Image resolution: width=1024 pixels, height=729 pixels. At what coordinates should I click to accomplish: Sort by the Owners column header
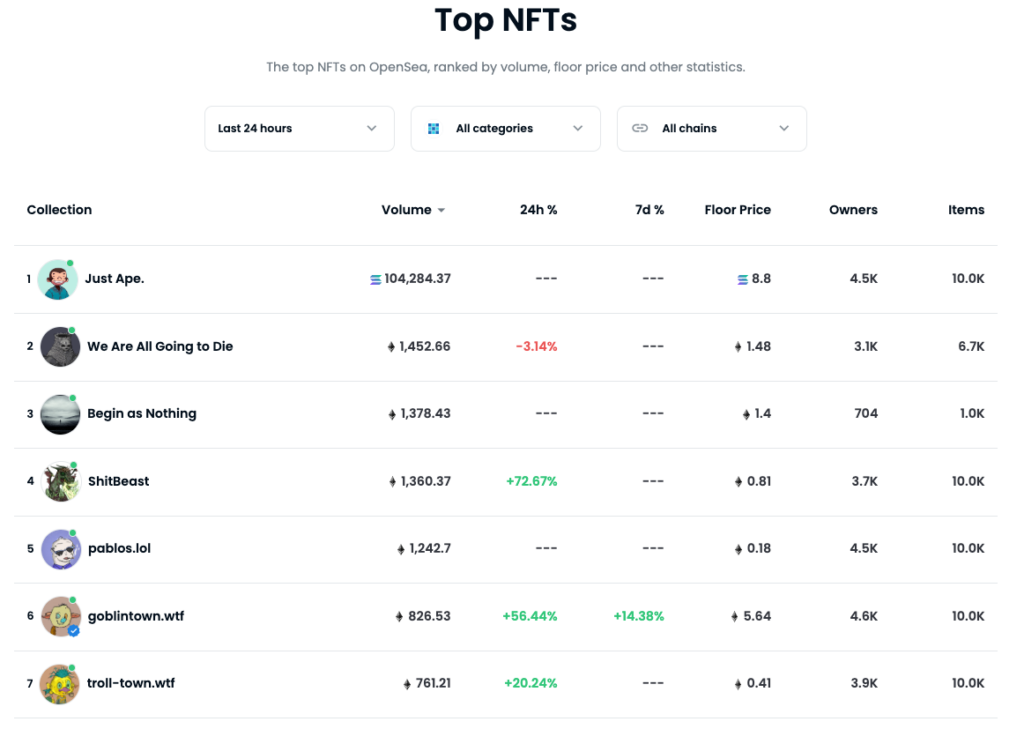(x=853, y=210)
